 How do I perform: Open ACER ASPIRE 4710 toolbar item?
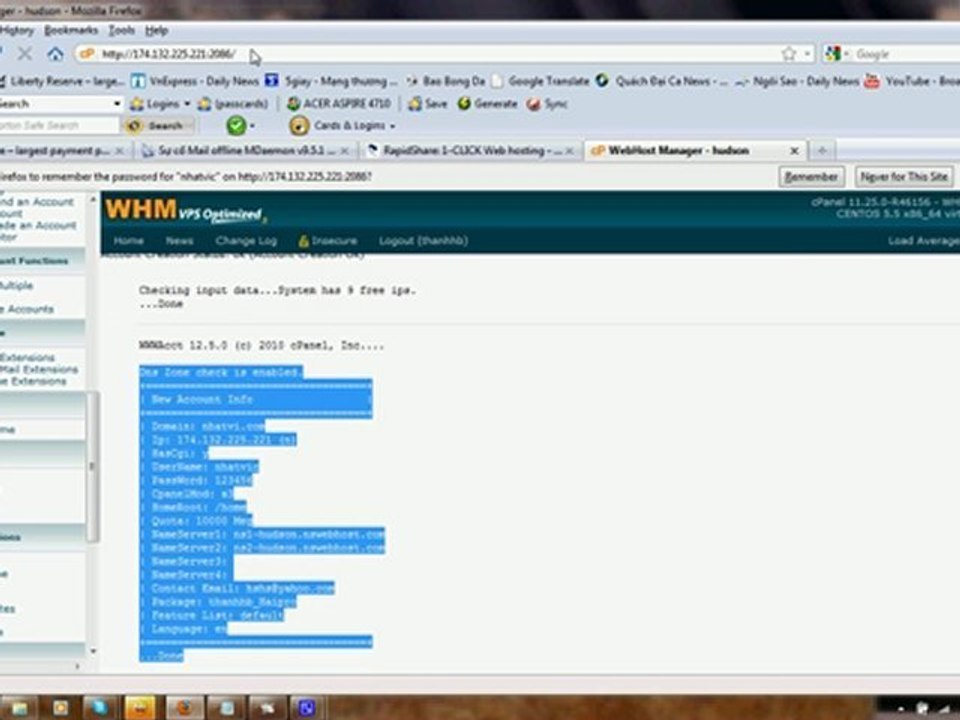pyautogui.click(x=339, y=103)
